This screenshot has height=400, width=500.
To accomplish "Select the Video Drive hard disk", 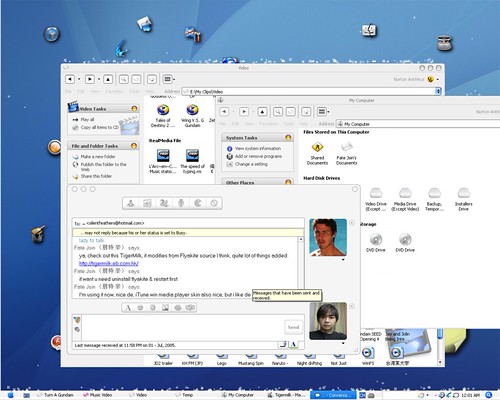I will coord(376,199).
